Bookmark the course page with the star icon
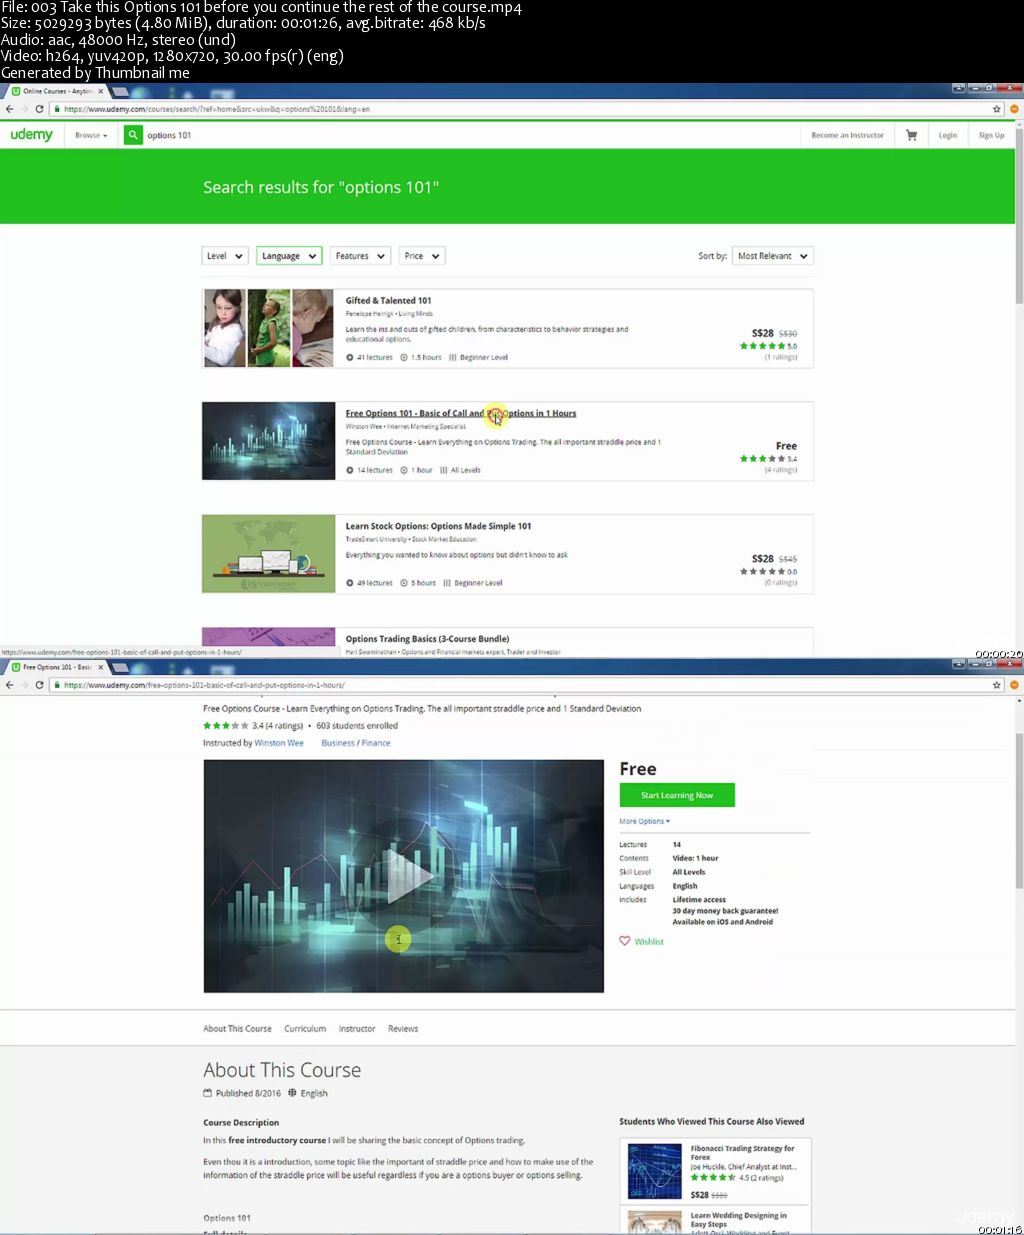Image resolution: width=1024 pixels, height=1235 pixels. [997, 685]
